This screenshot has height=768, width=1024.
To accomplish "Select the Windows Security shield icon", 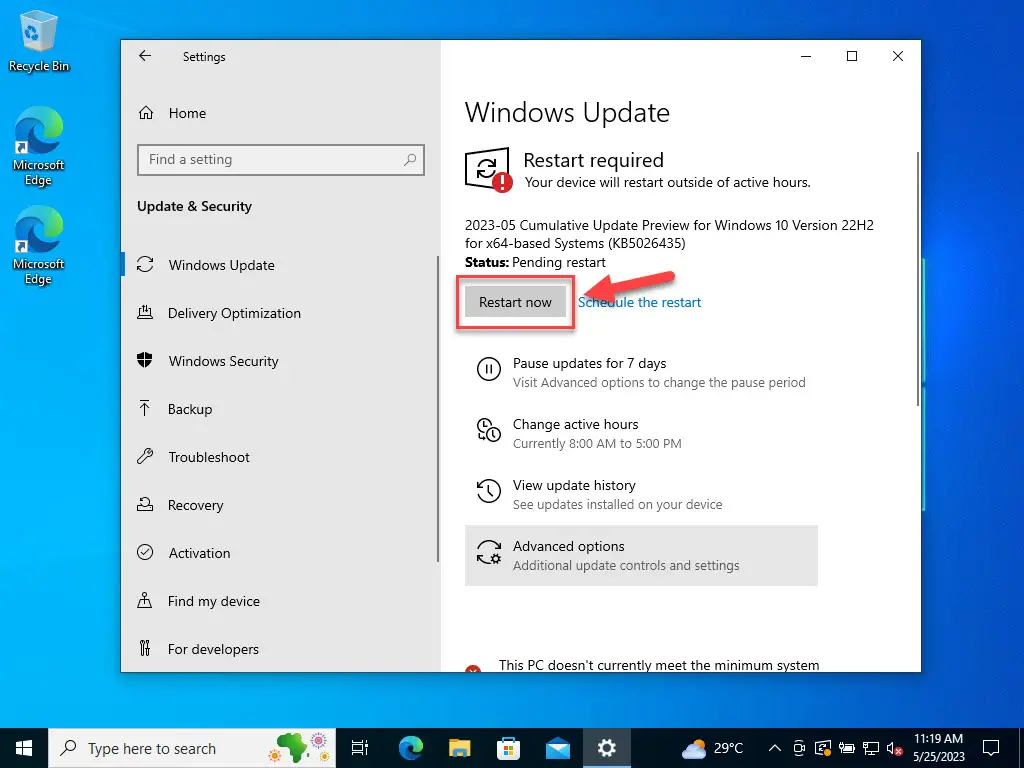I will click(x=145, y=360).
